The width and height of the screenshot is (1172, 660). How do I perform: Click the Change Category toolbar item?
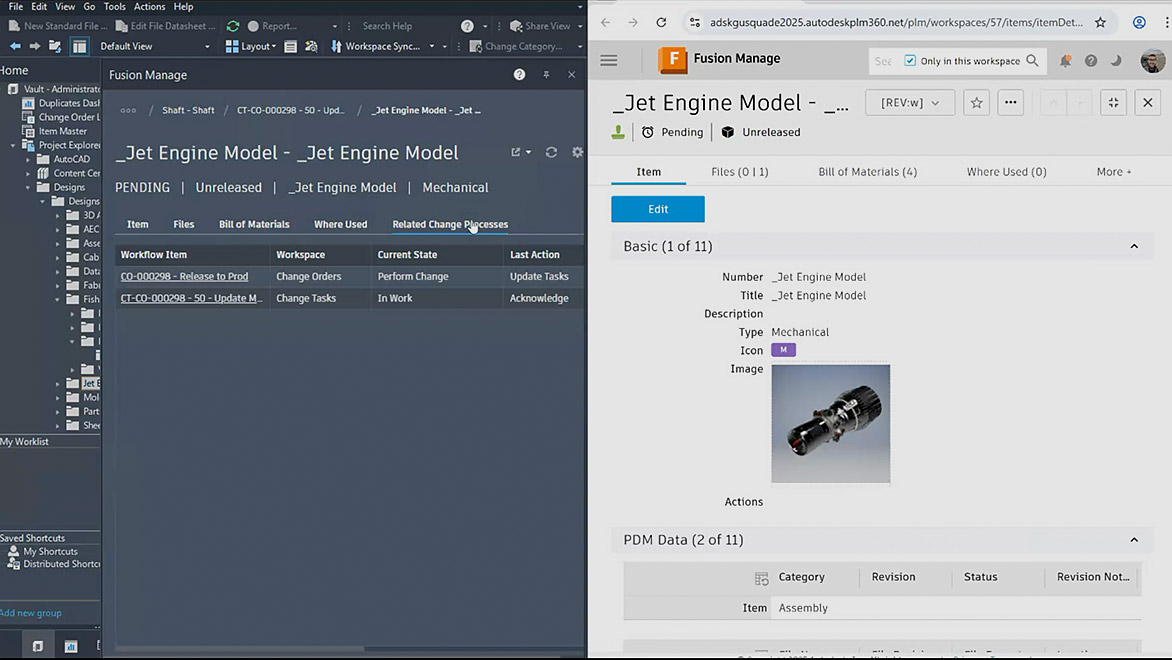pos(516,46)
